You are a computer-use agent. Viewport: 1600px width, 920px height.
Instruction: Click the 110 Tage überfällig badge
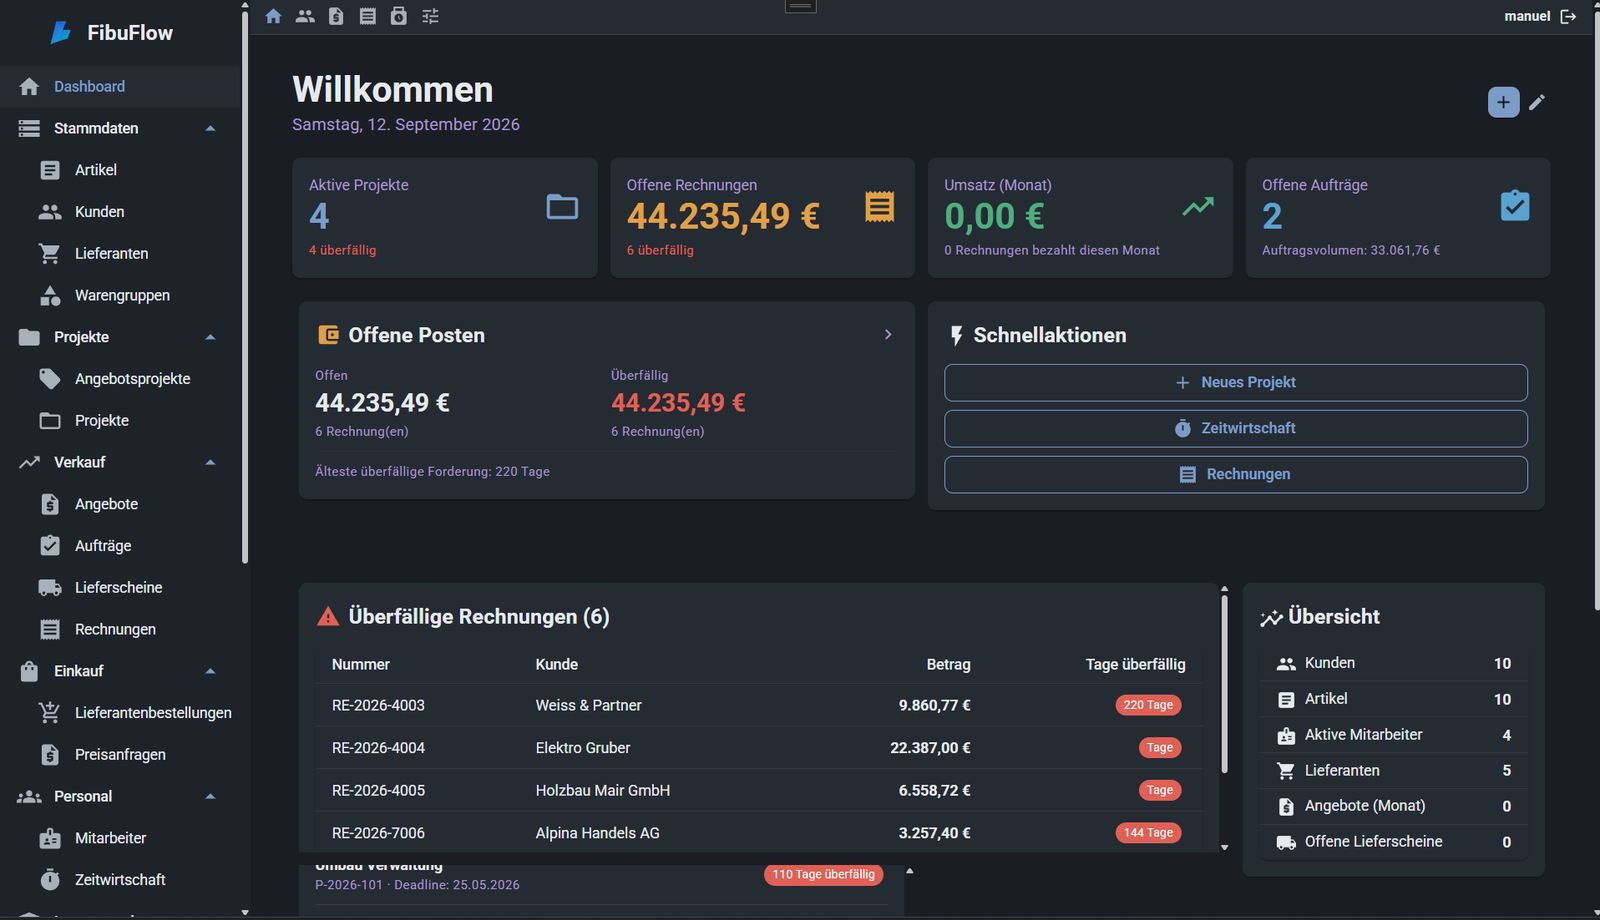[824, 874]
